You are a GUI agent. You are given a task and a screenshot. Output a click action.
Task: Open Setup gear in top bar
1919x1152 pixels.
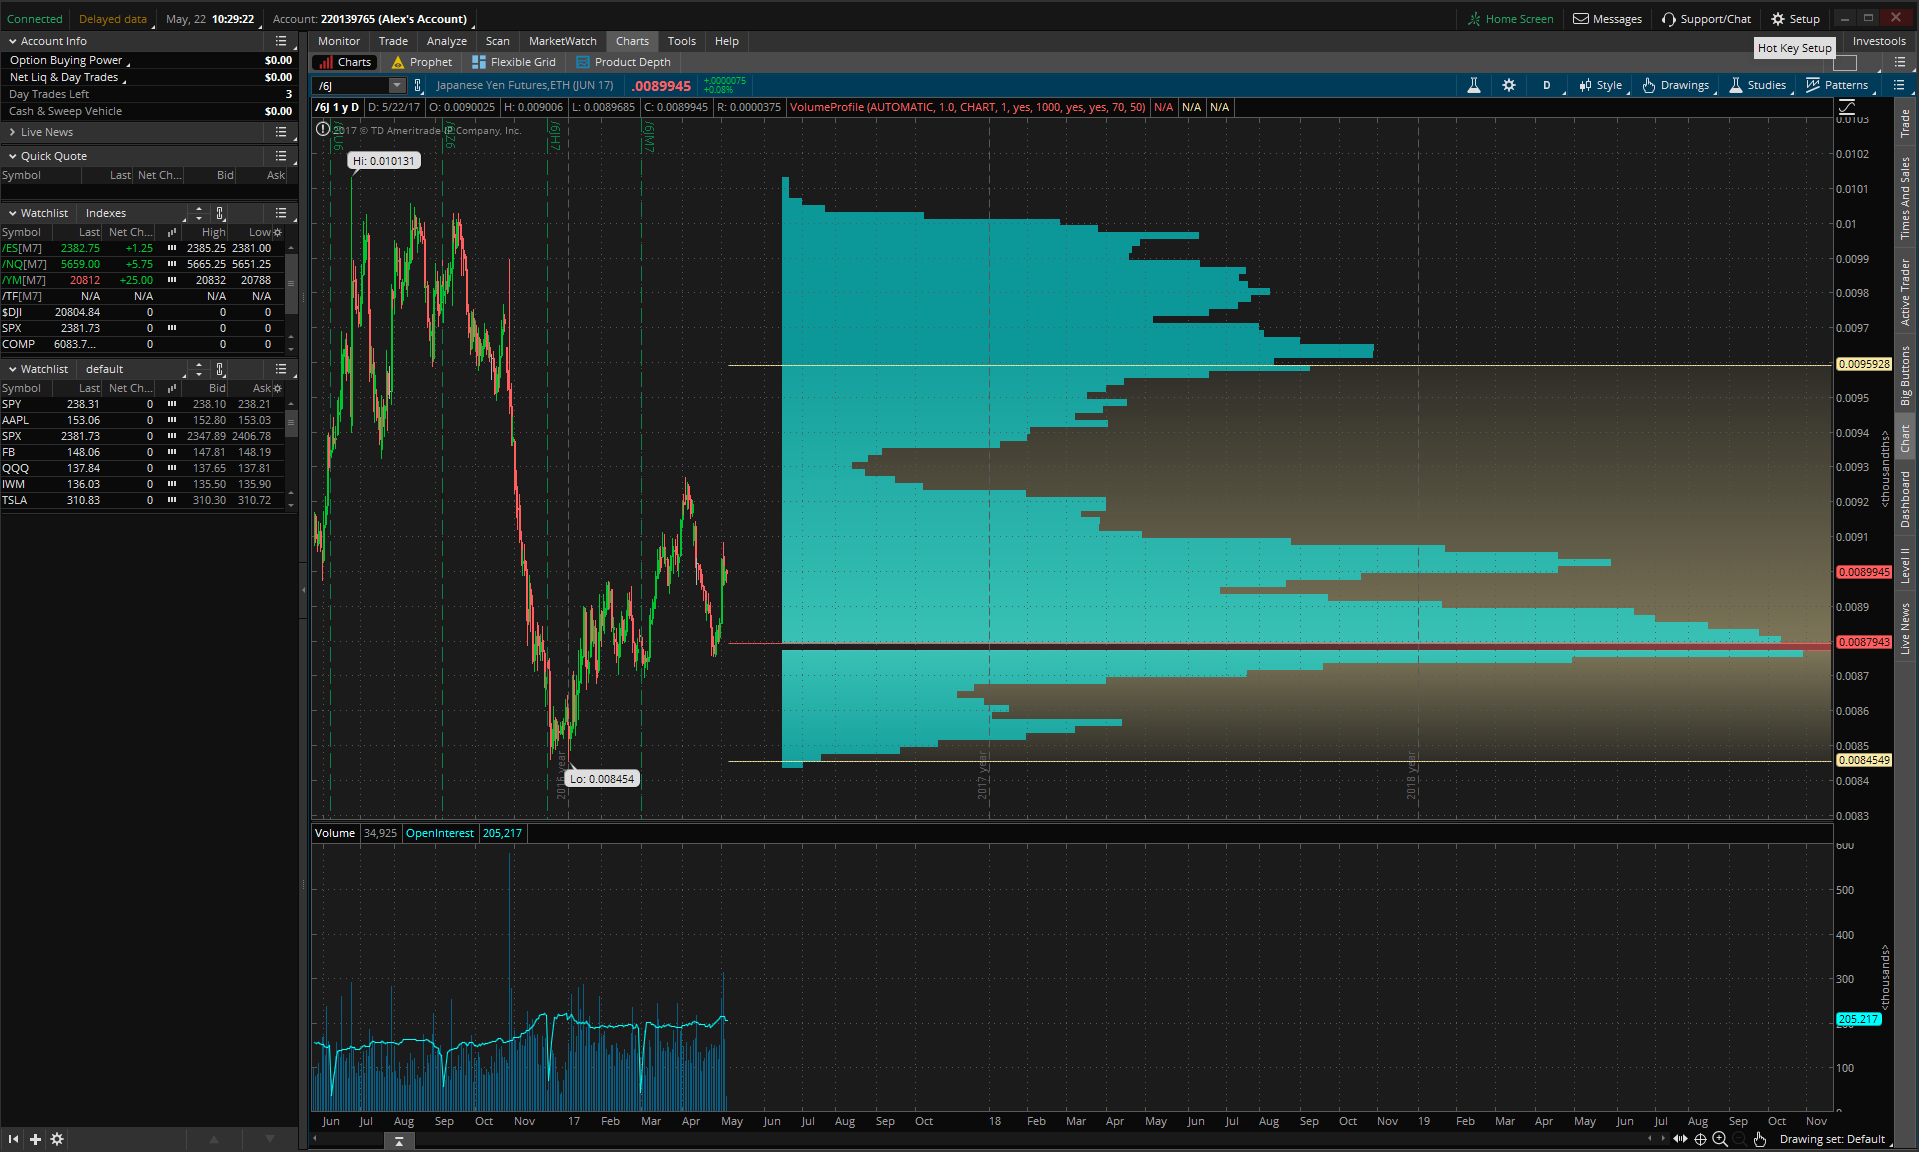coord(1795,19)
